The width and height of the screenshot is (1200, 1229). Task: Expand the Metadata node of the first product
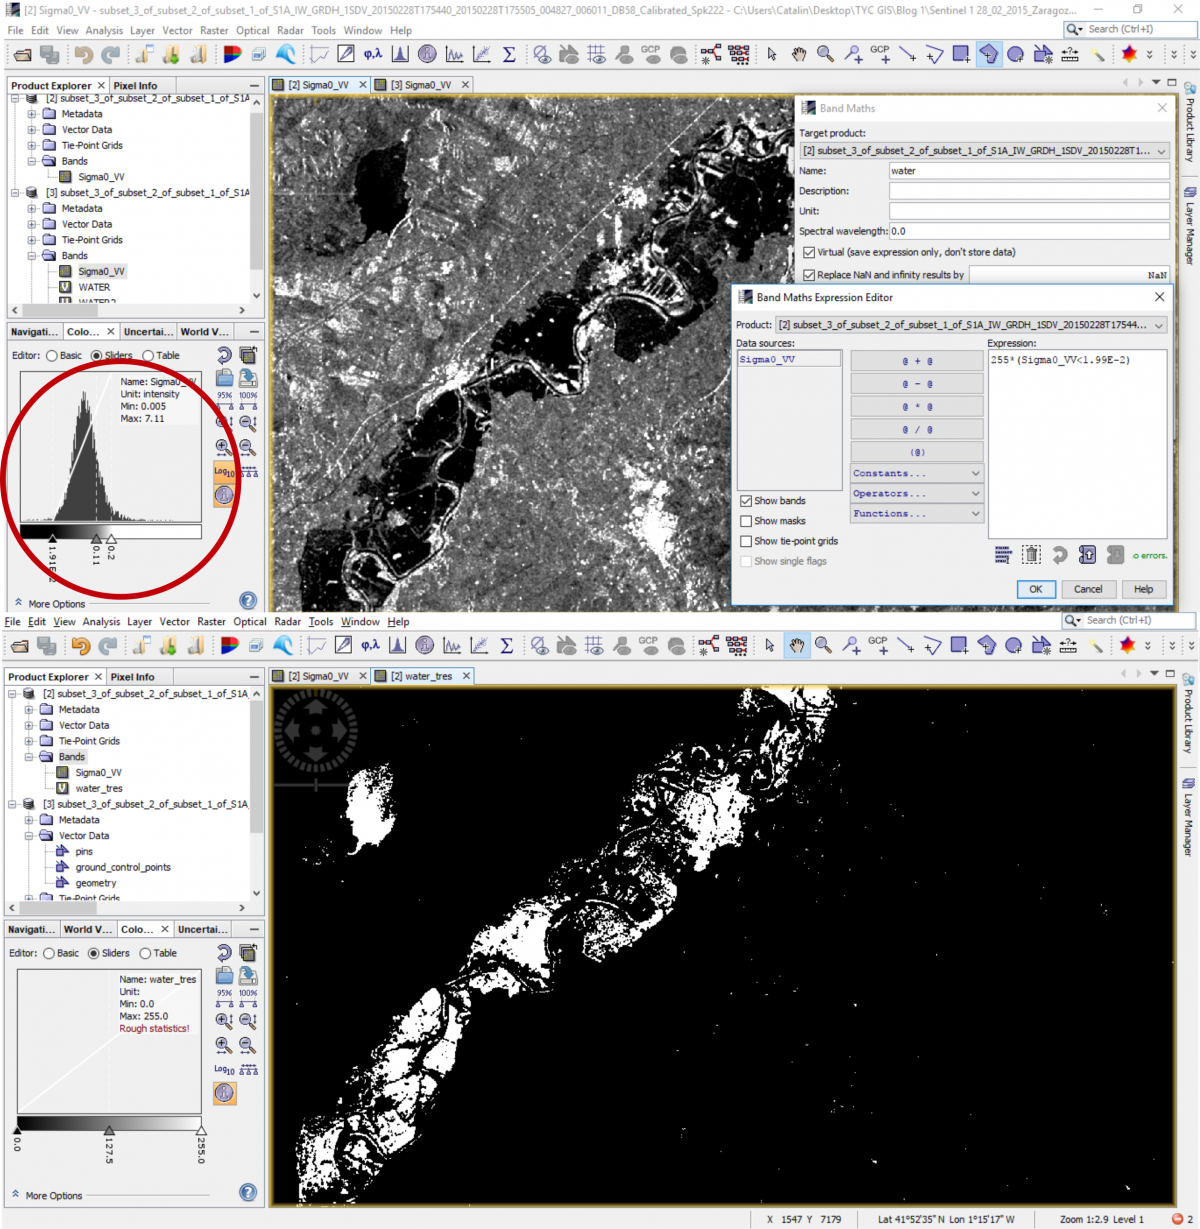(x=33, y=113)
